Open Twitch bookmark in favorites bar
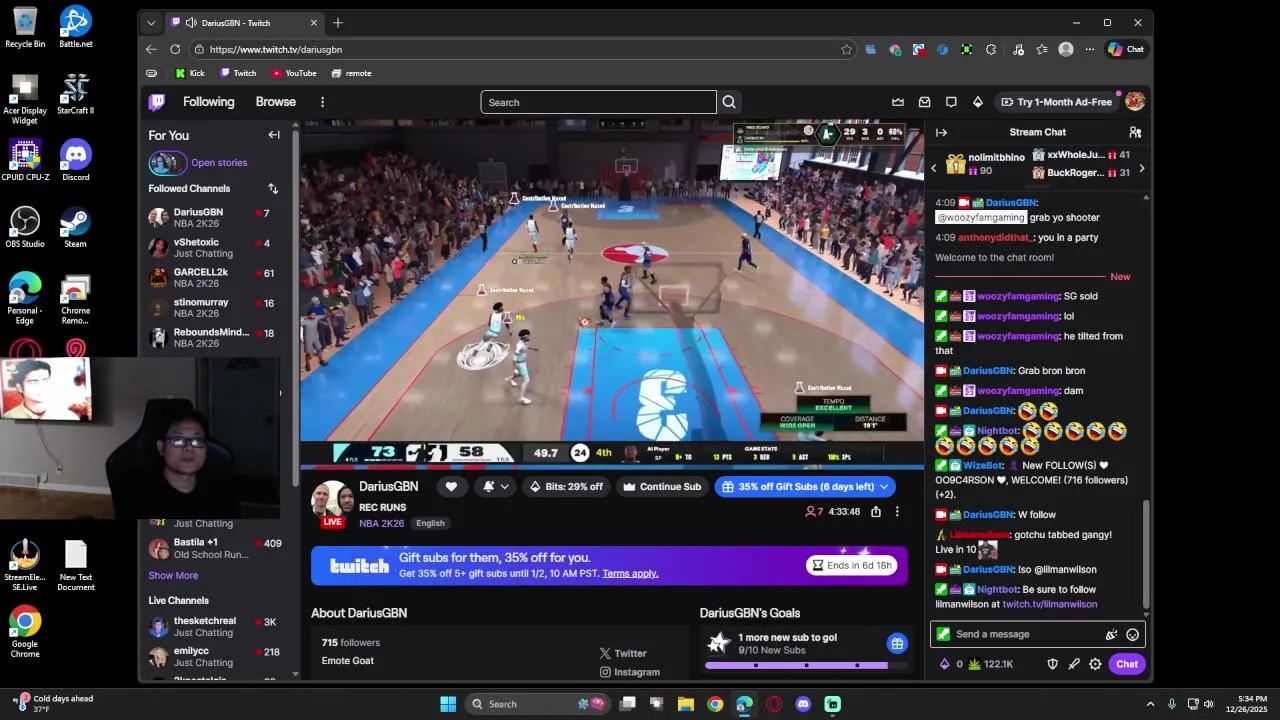This screenshot has height=720, width=1280. click(238, 73)
